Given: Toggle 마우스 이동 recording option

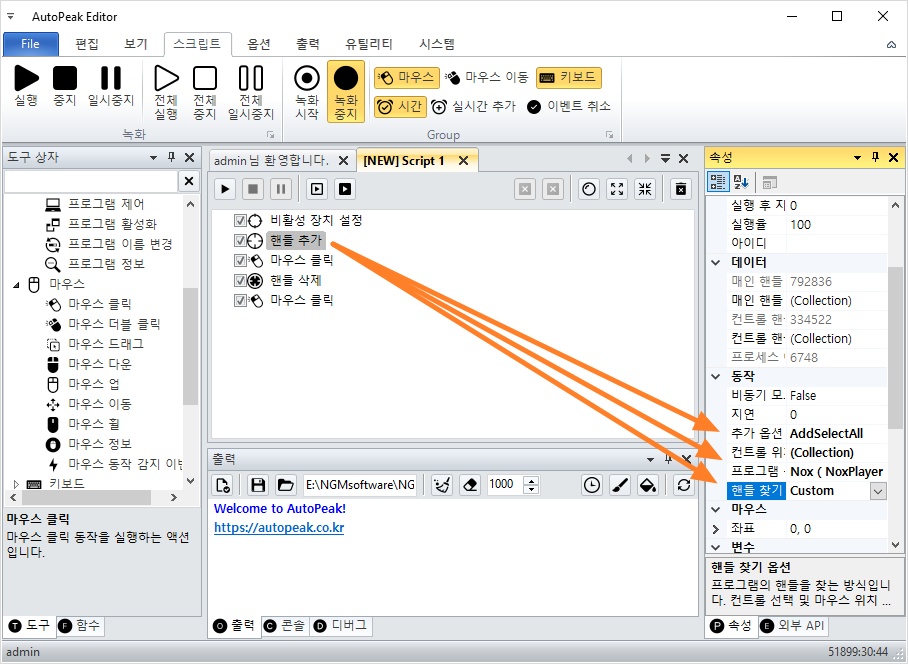Looking at the screenshot, I should pos(487,78).
